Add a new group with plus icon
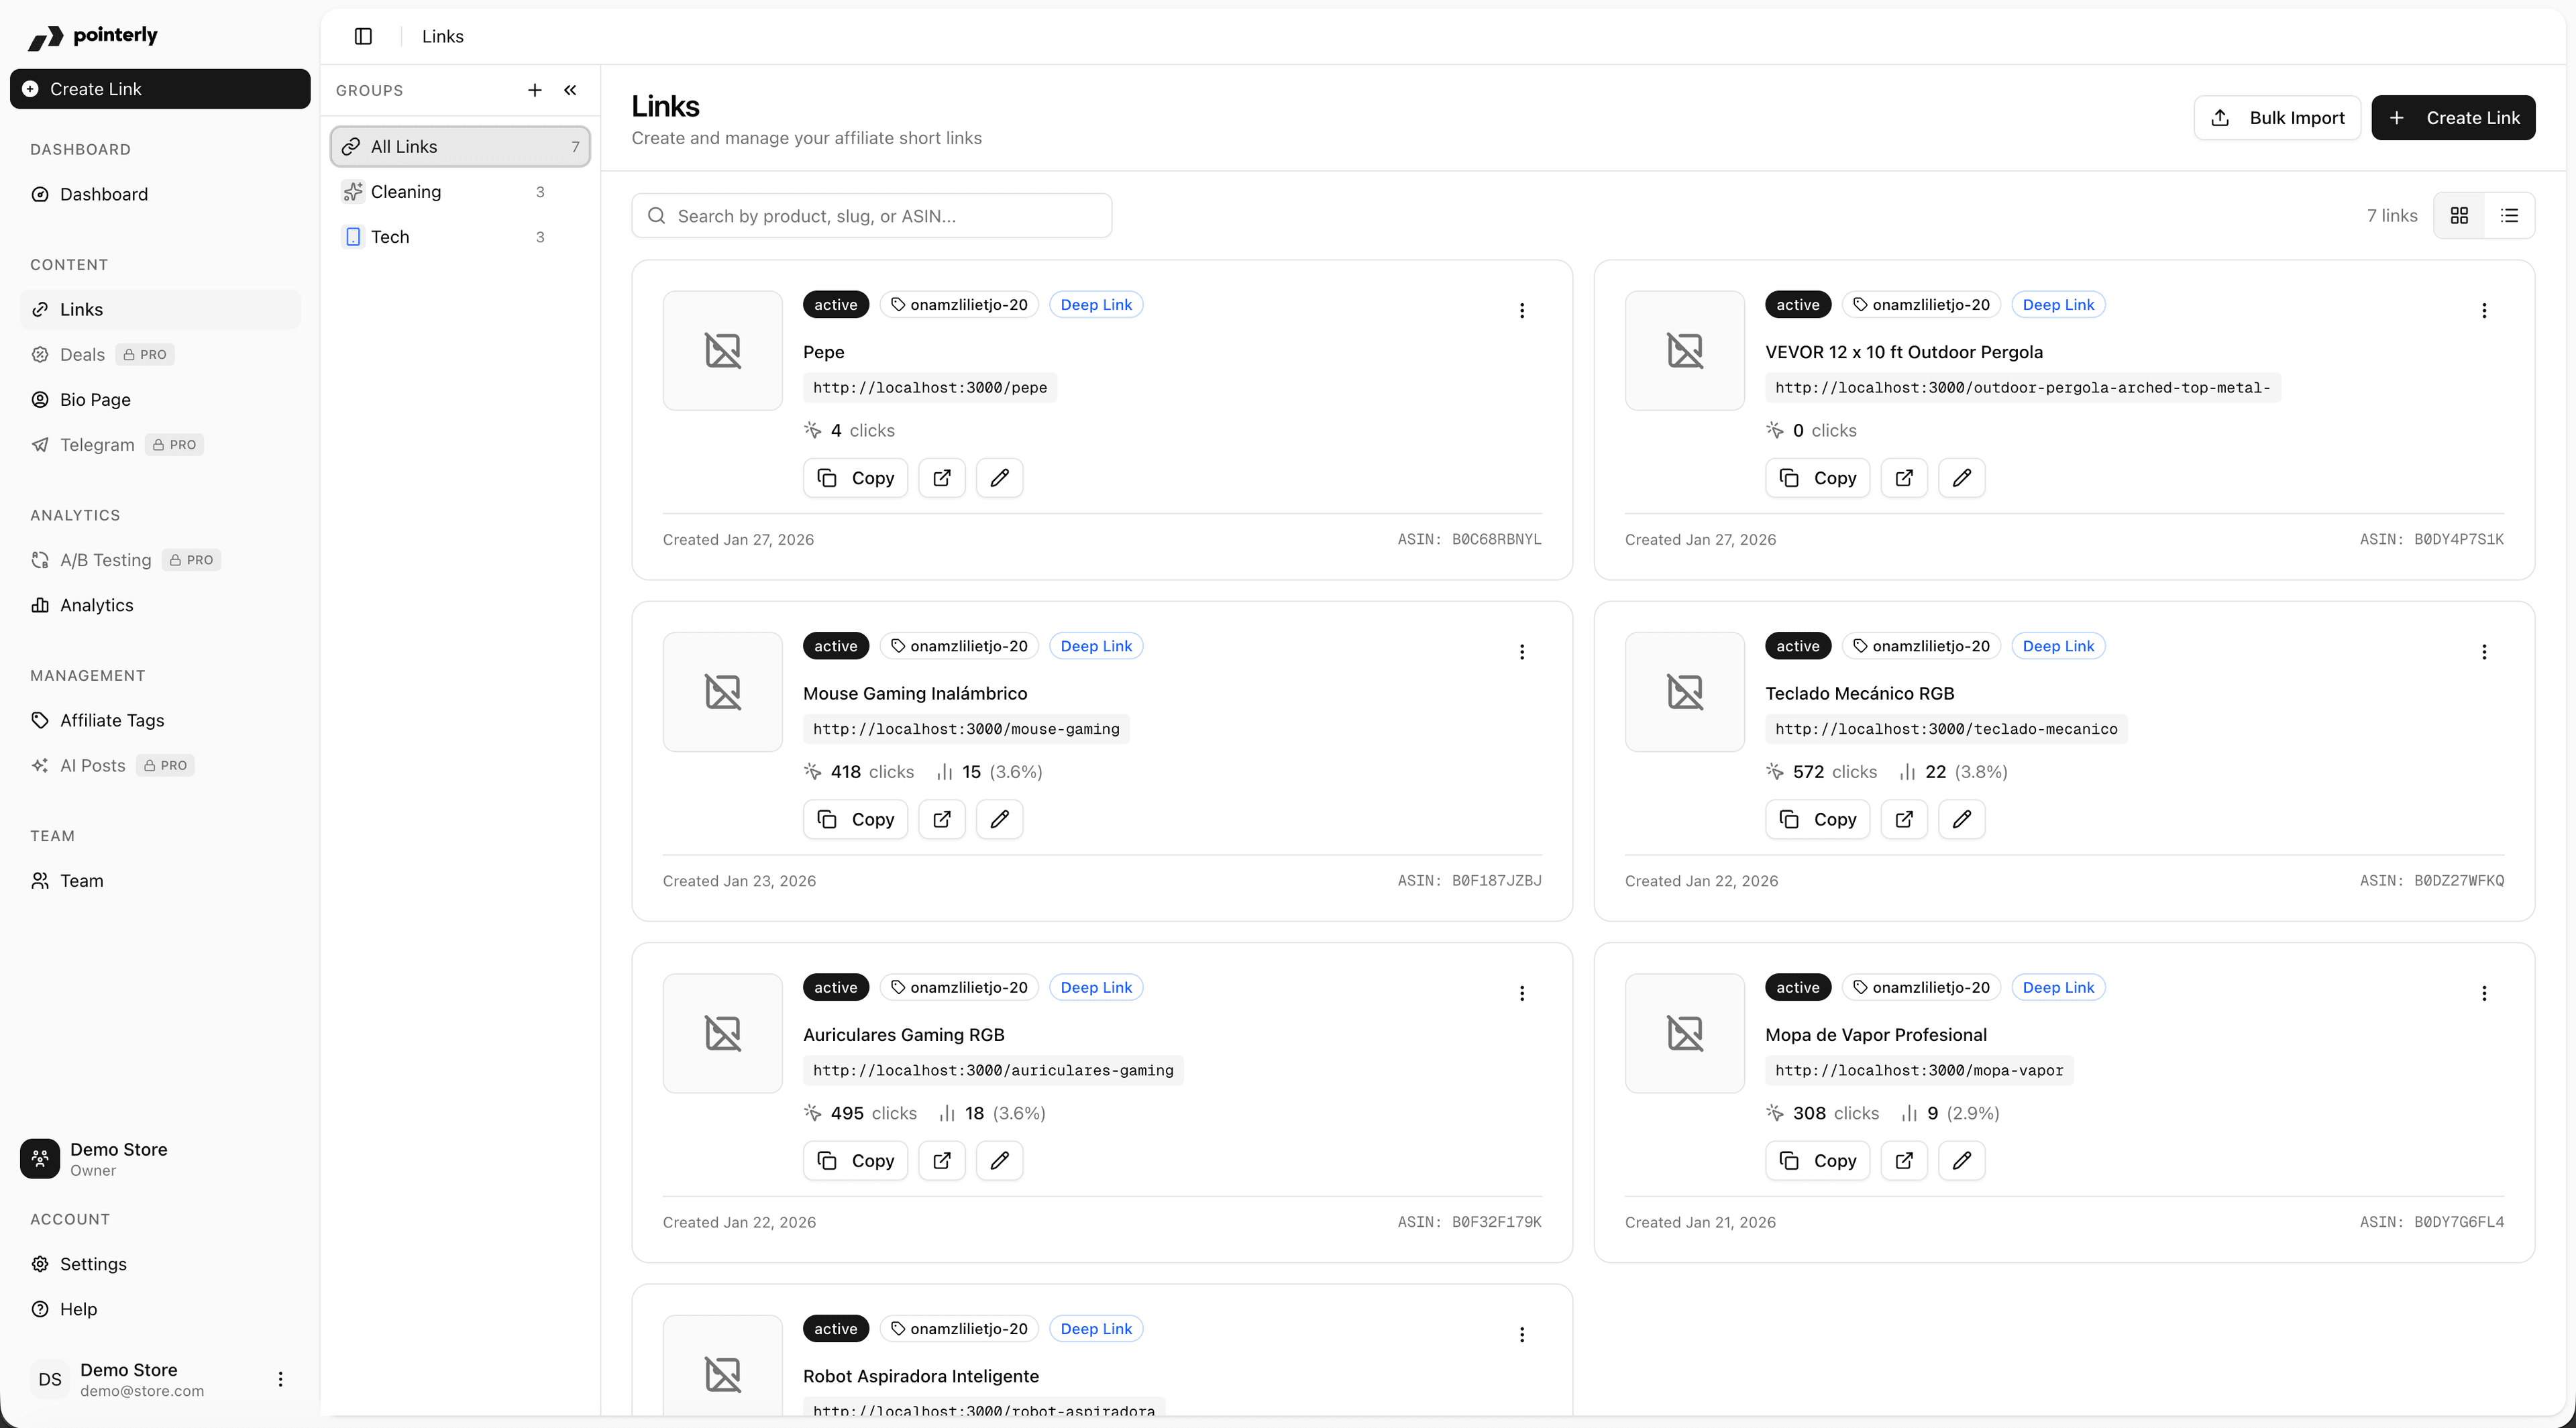The image size is (2576, 1428). 535,90
